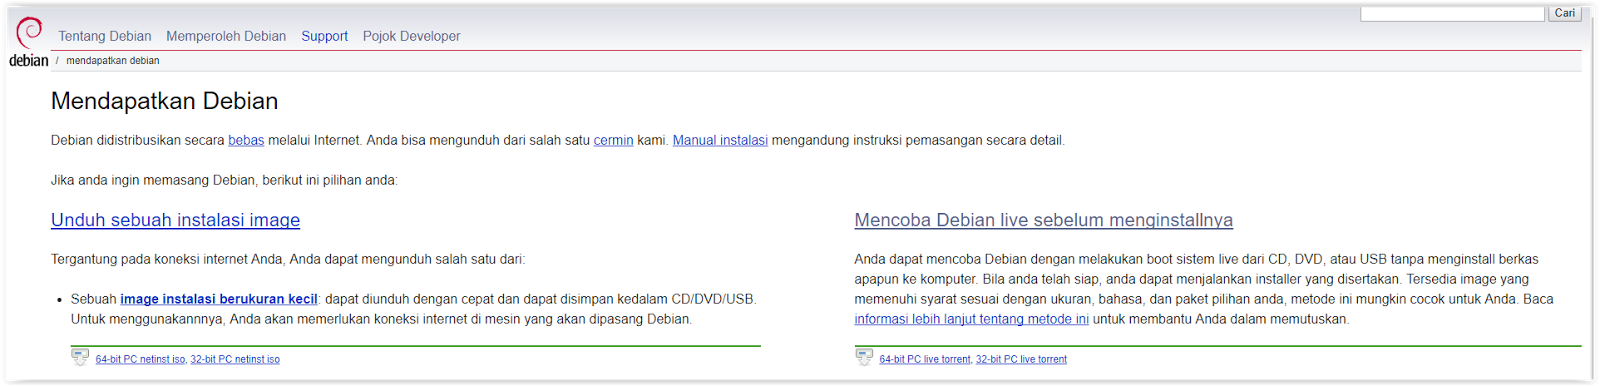Open 'Unduh sebuah instalasi image' heading link
The width and height of the screenshot is (1600, 386).
176,220
